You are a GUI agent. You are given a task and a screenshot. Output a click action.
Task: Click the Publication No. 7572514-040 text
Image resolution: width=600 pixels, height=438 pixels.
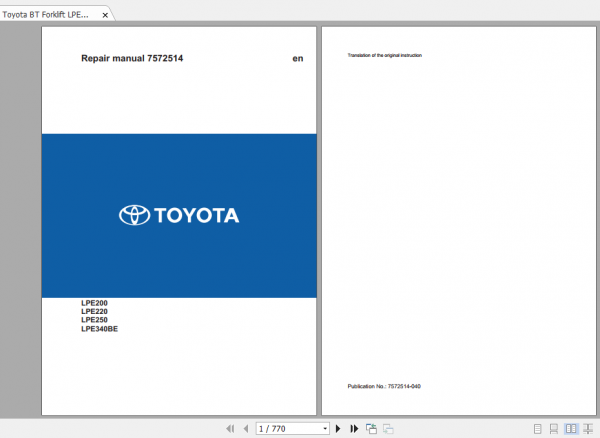(384, 386)
